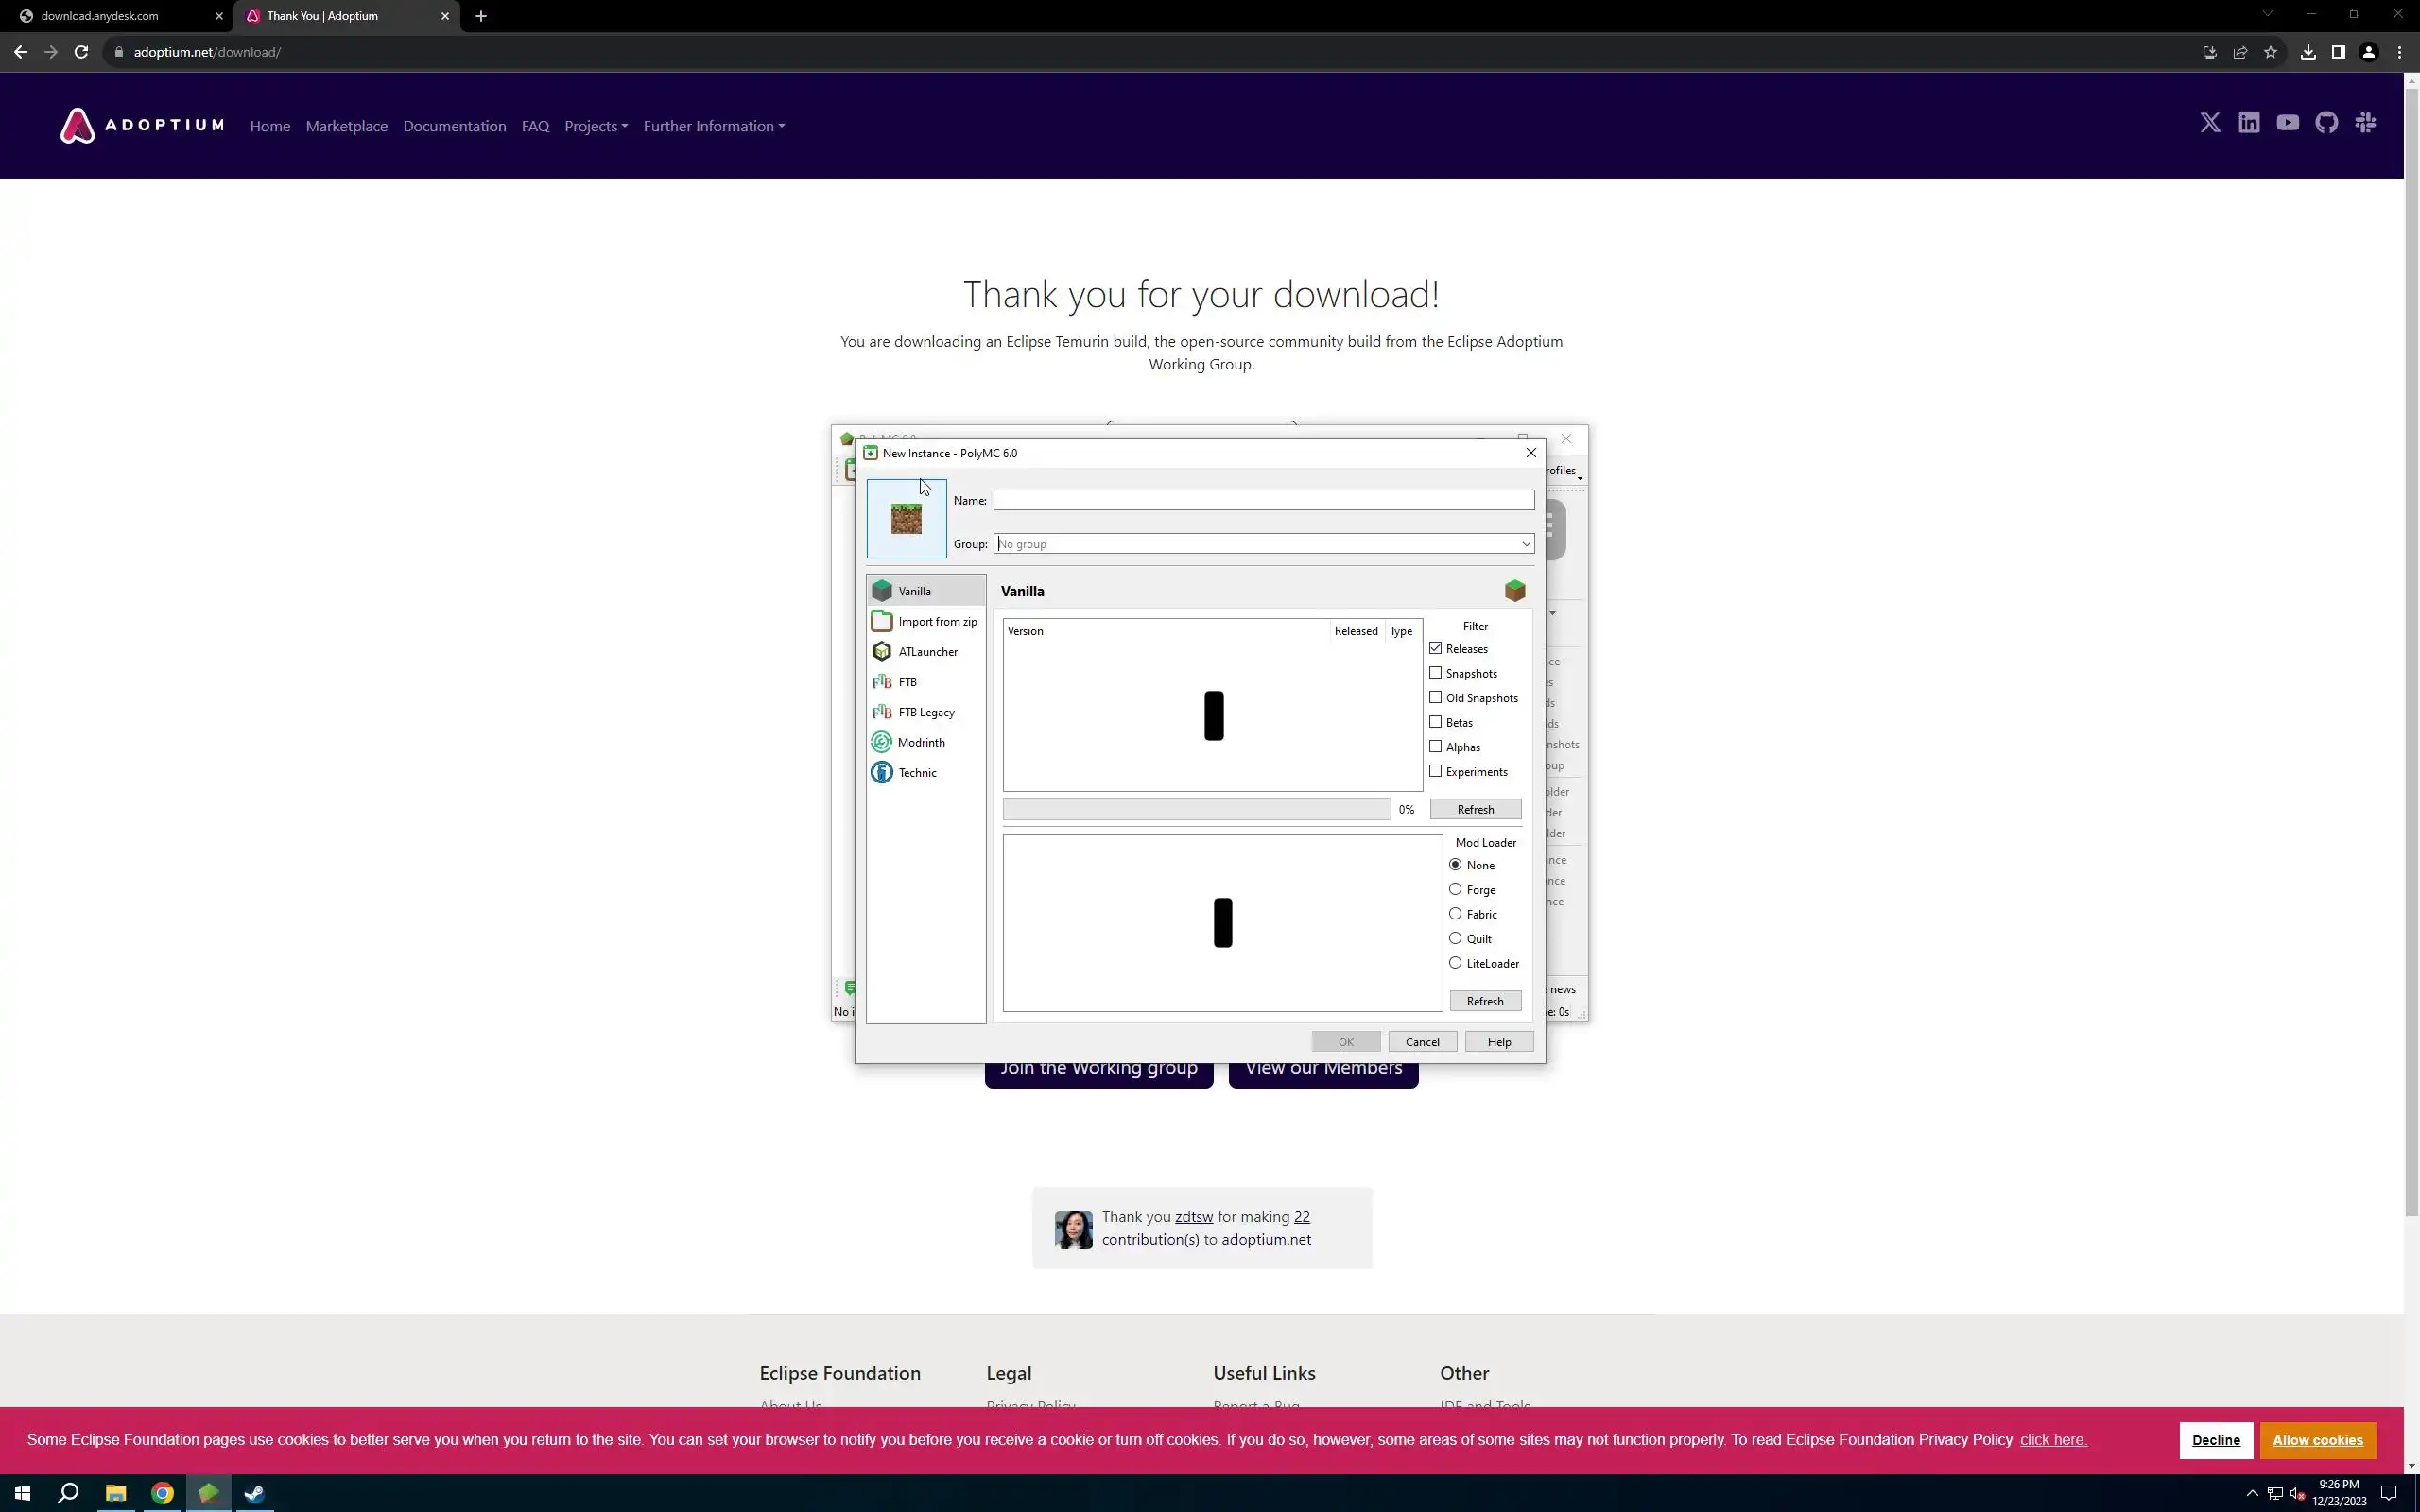Select the Technic platform icon
This screenshot has width=2420, height=1512.
point(882,773)
